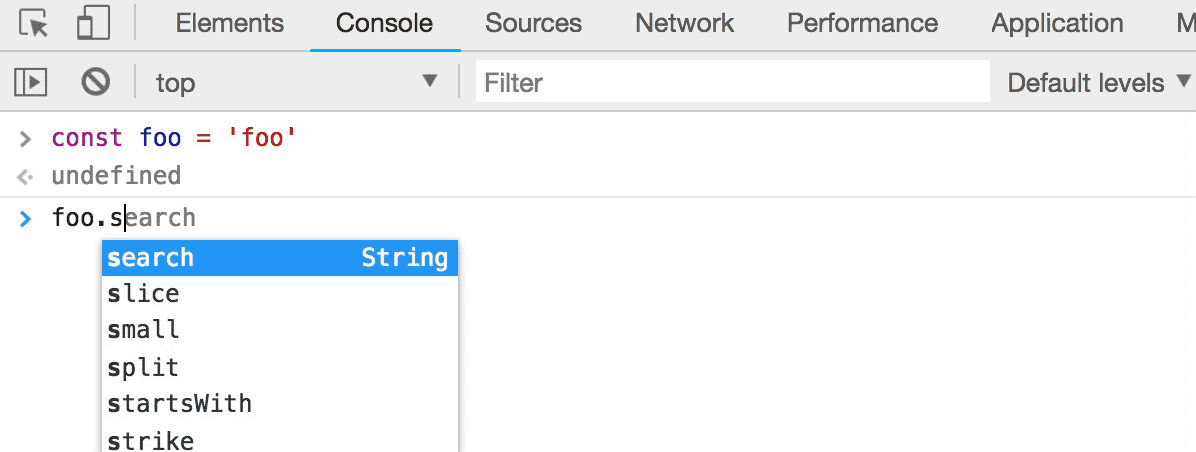Open the Network tab
This screenshot has width=1196, height=452.
click(684, 24)
